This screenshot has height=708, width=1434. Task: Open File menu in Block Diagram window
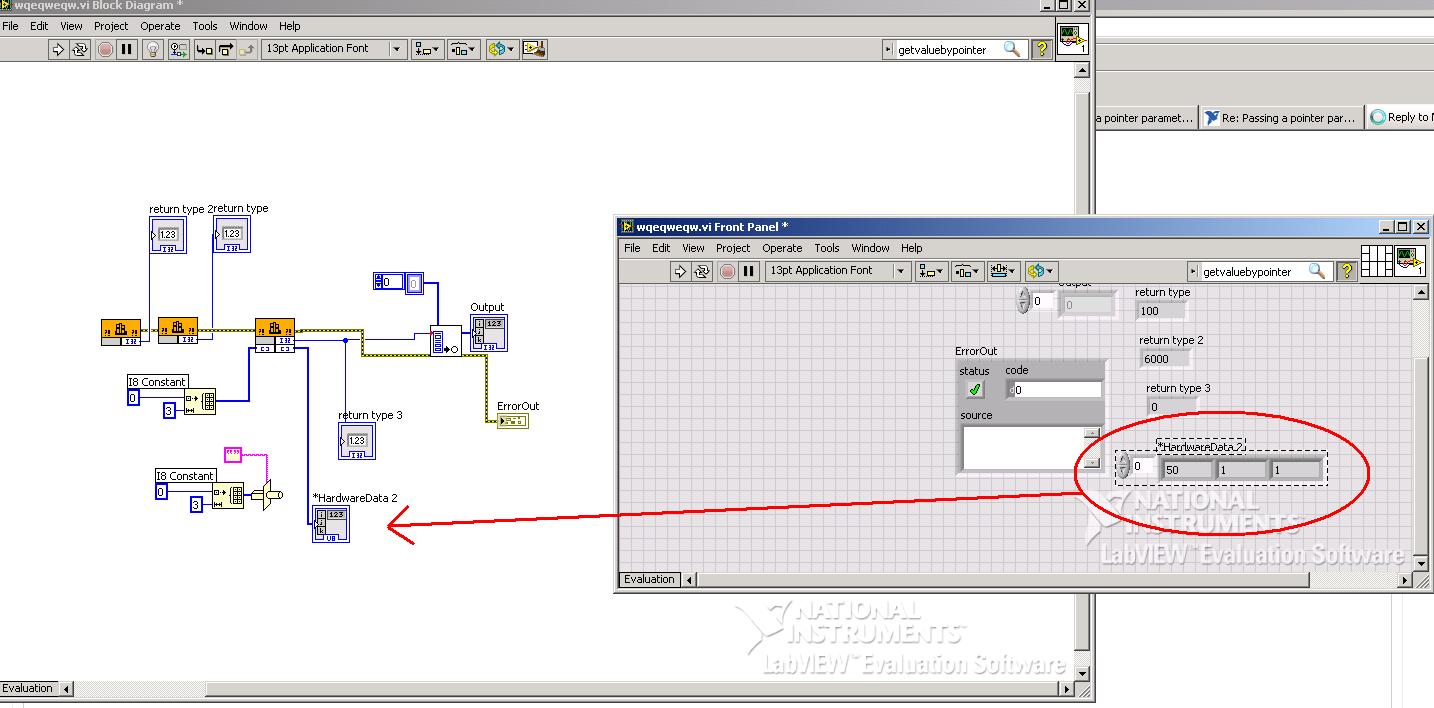(10, 26)
